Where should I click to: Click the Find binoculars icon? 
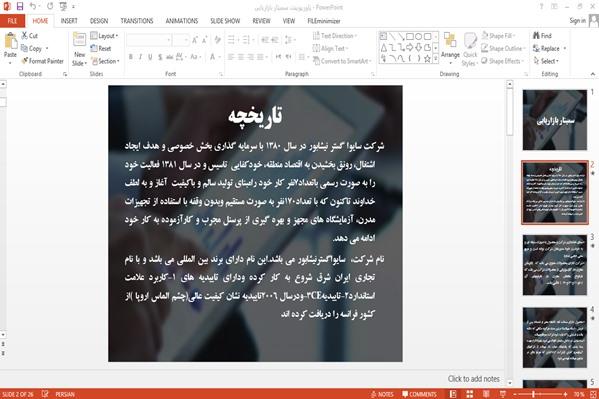(x=536, y=36)
